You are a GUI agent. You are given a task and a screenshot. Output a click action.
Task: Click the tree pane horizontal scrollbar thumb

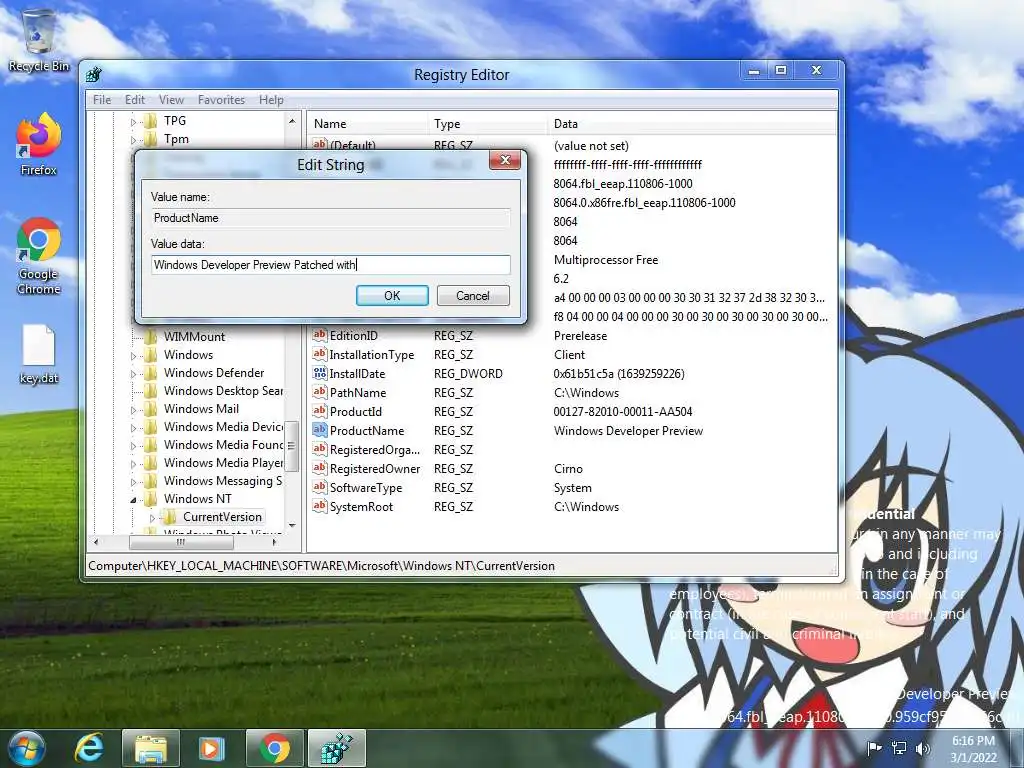[x=180, y=542]
